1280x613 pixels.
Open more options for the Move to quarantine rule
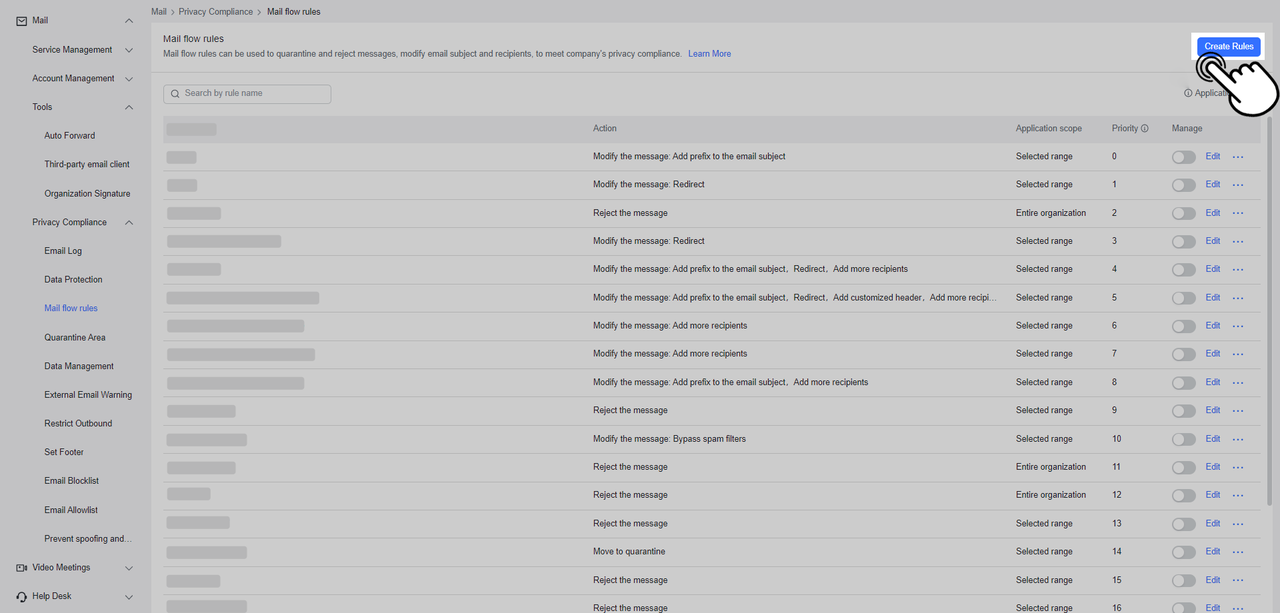(x=1238, y=551)
